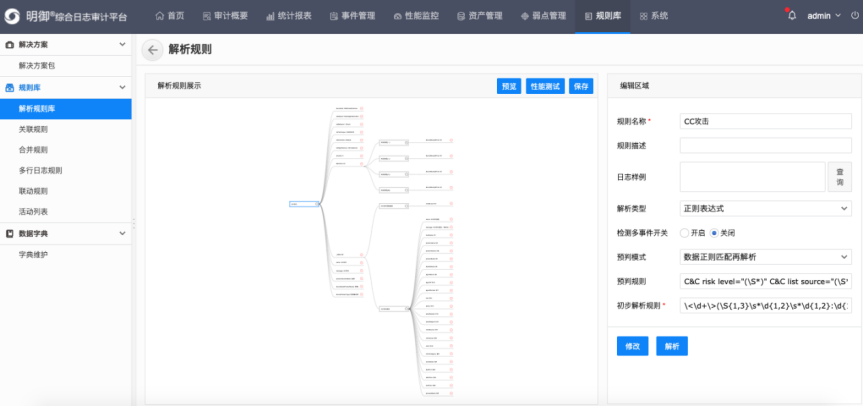Open the notification bell icon

[x=792, y=15]
